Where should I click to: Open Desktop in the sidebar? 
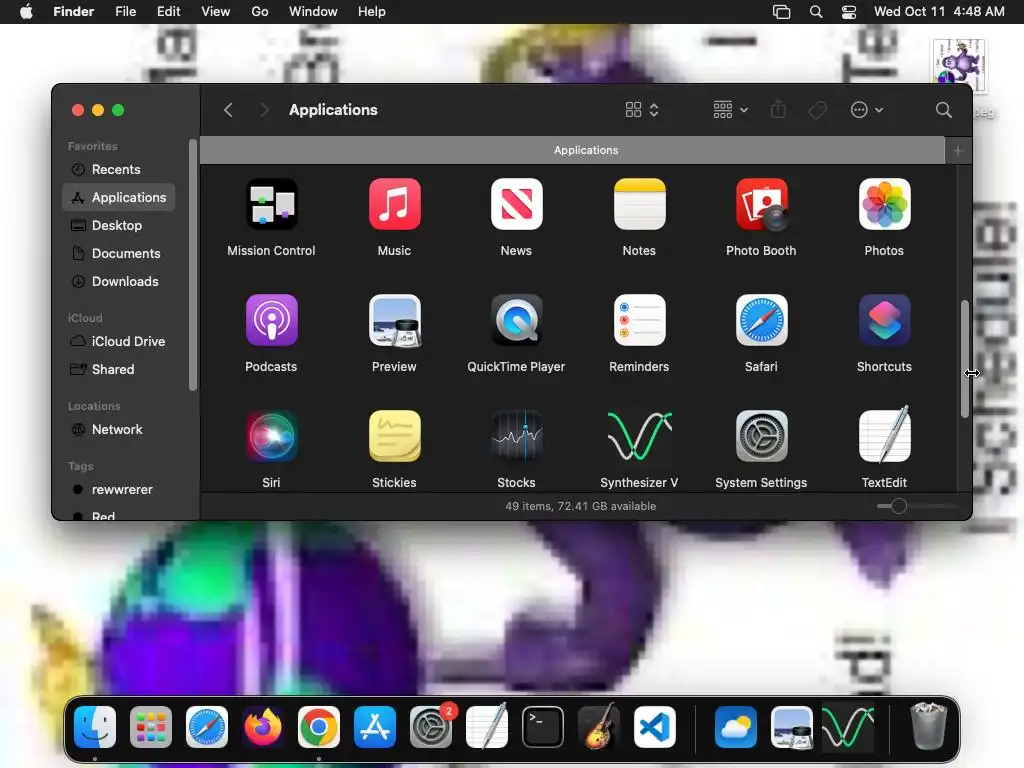tap(118, 225)
